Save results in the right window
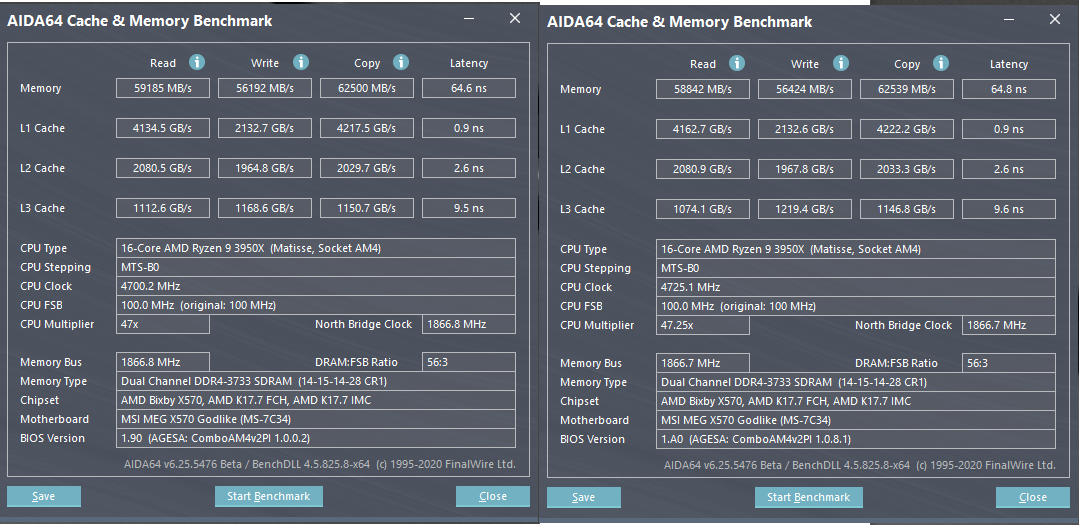 584,497
